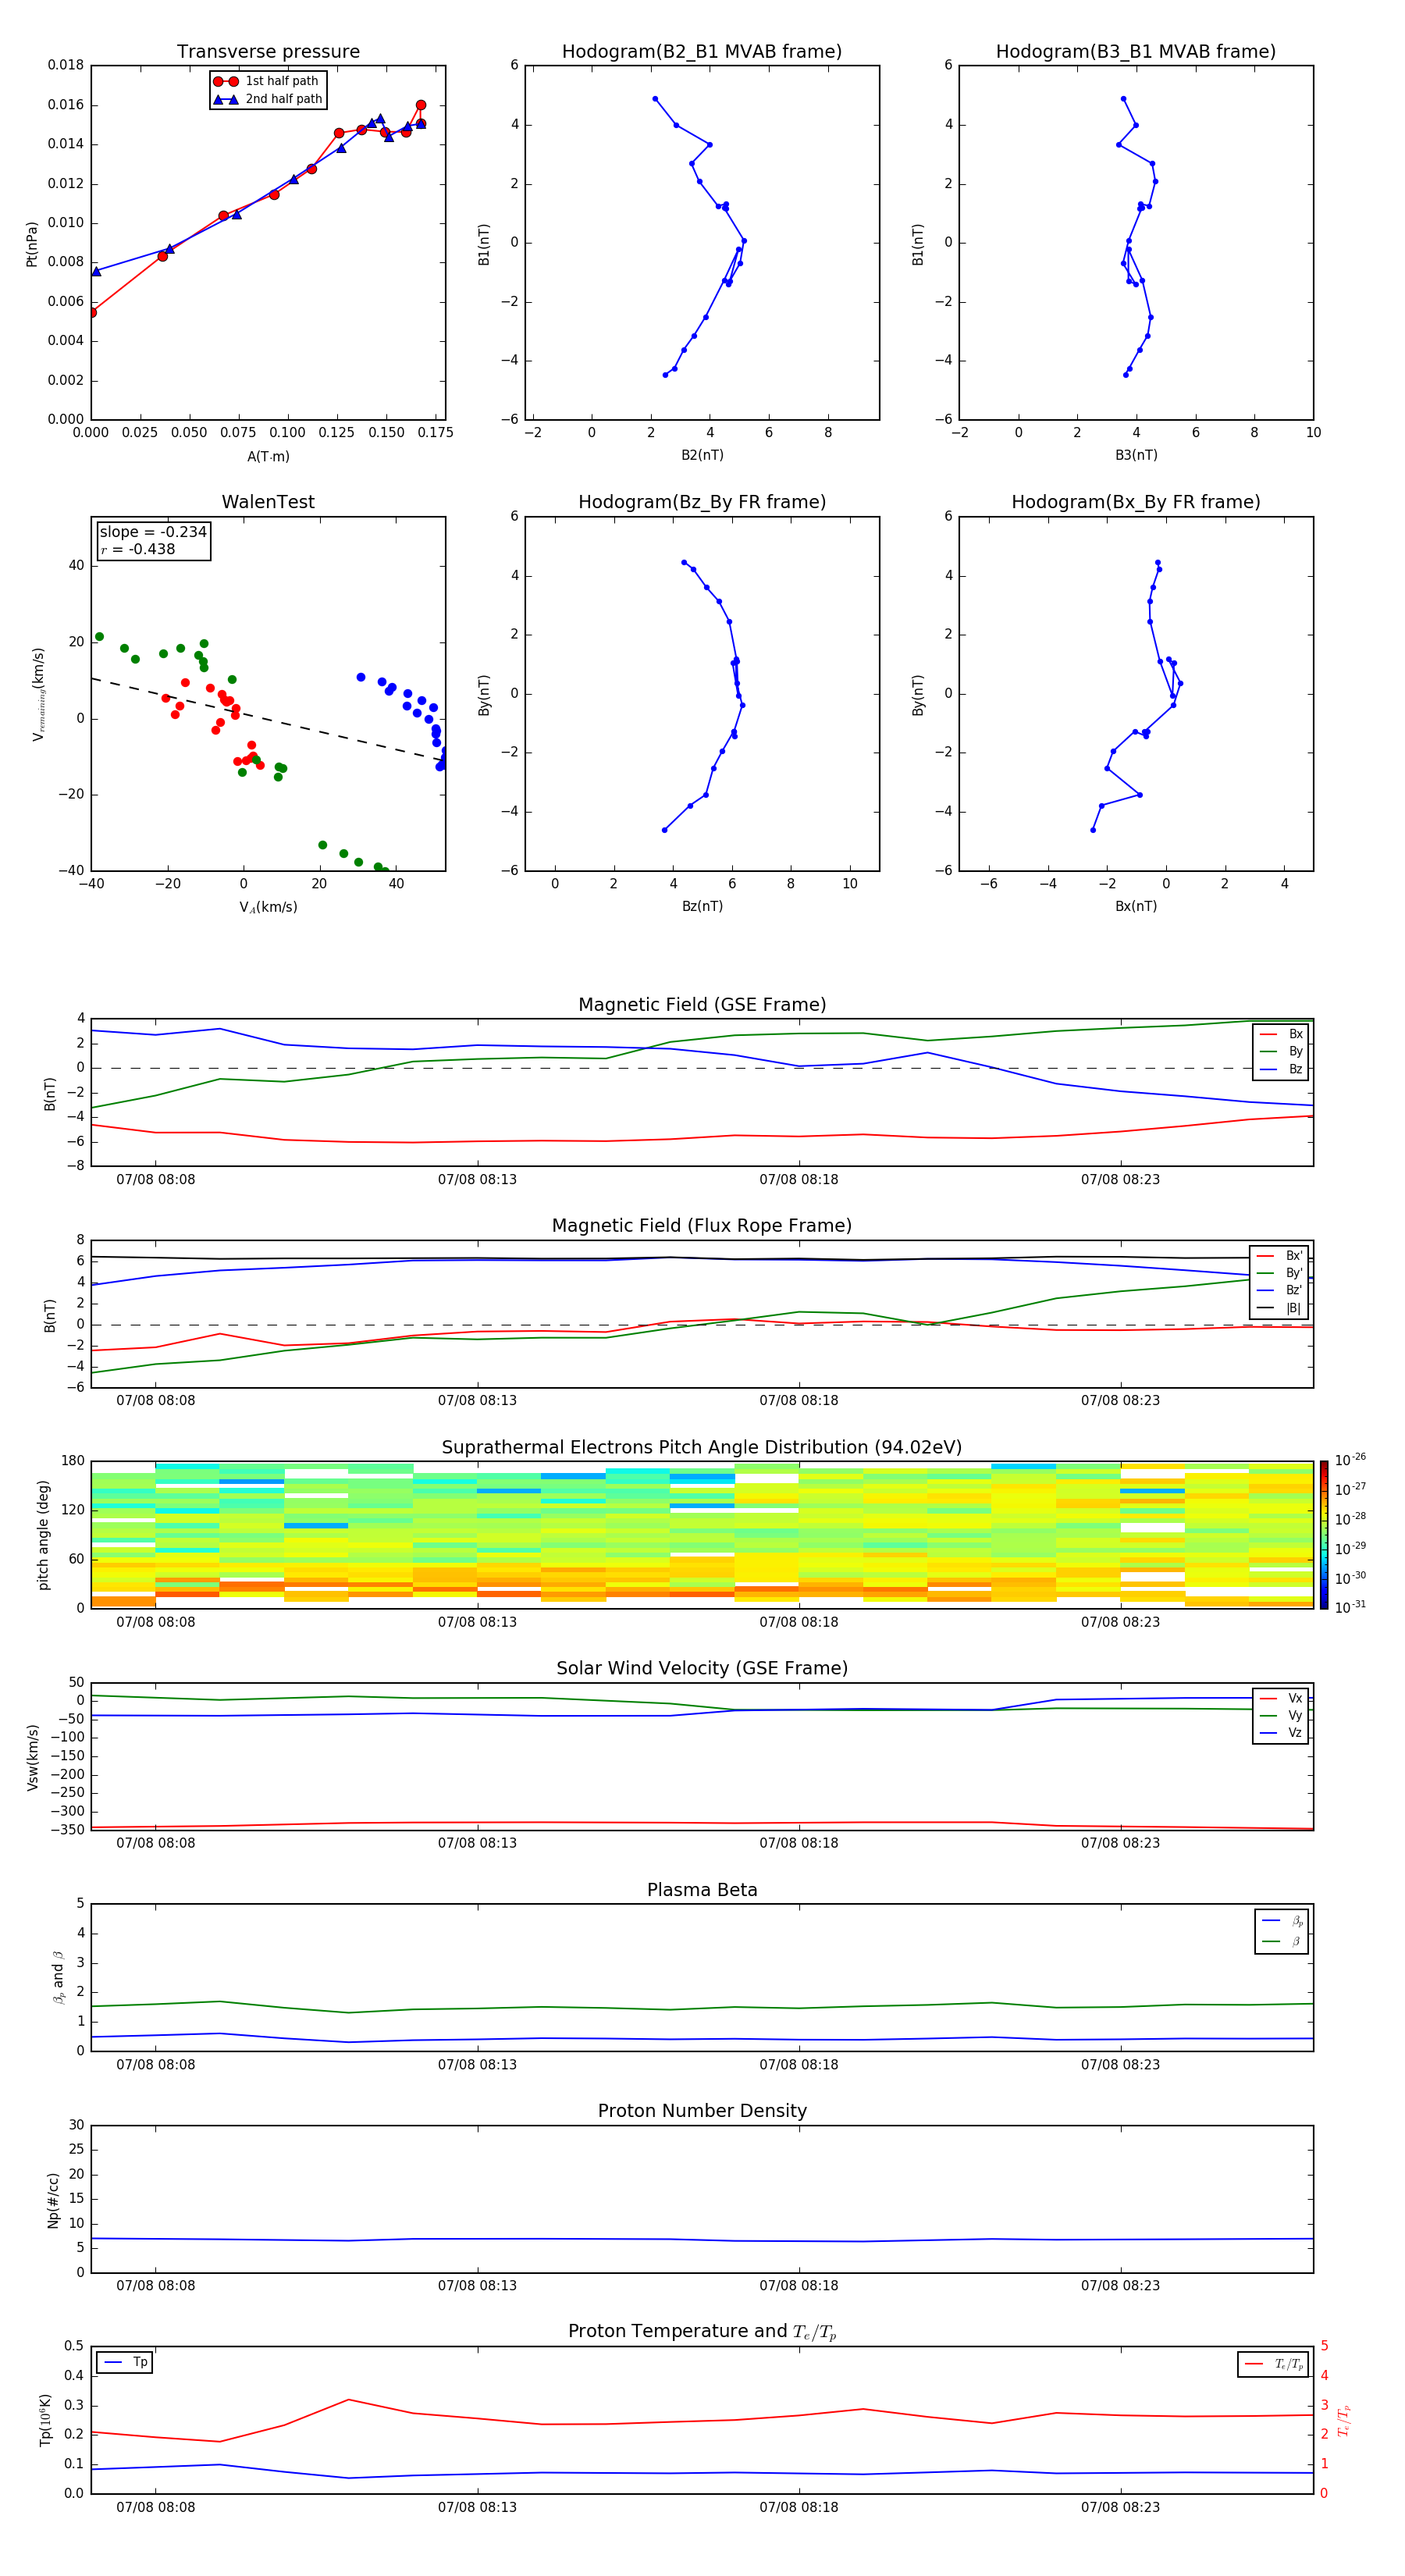The image size is (1405, 2576).
Task: Click the '10^-31' colorbar label
Action: [1350, 1607]
